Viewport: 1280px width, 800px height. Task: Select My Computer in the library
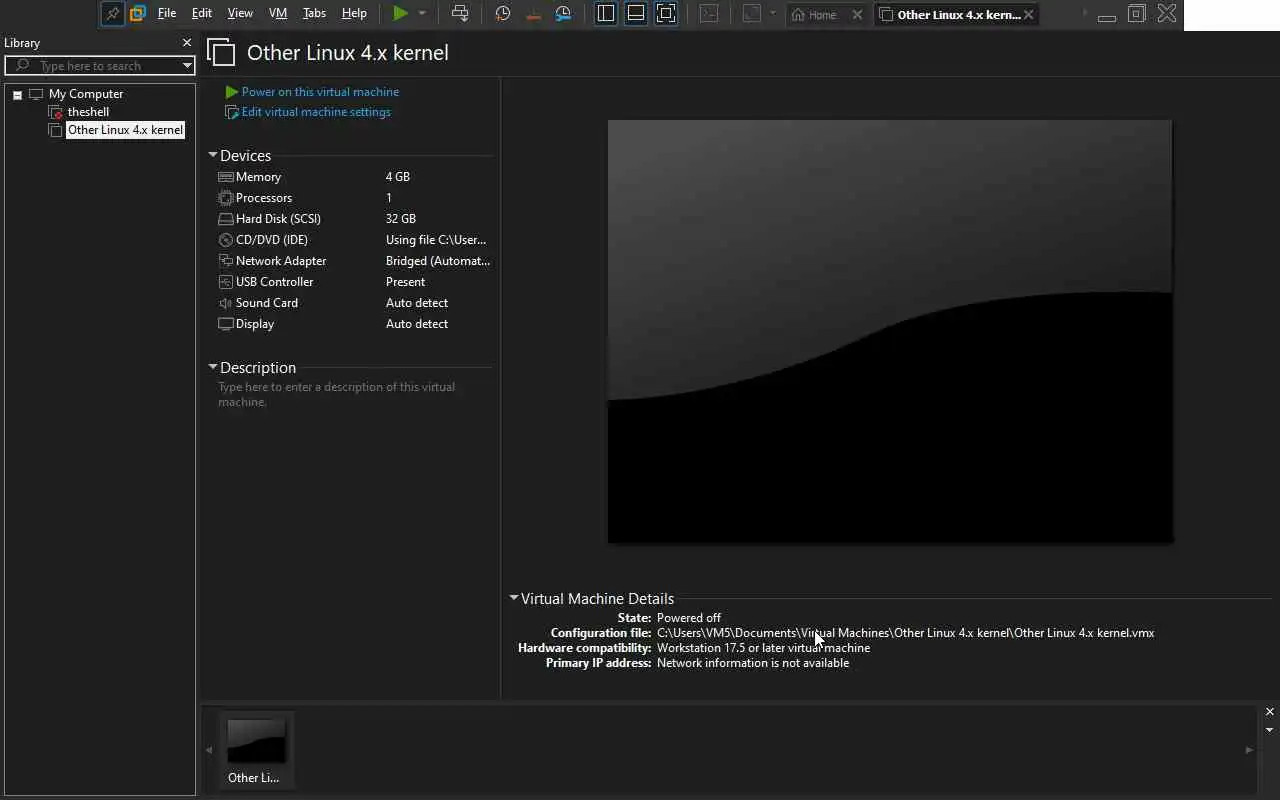(86, 94)
